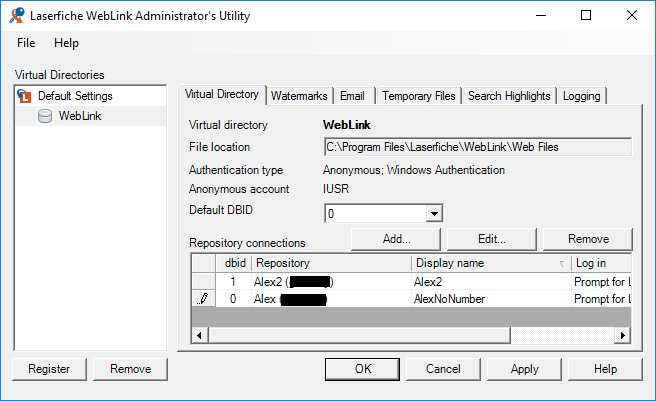This screenshot has width=656, height=401.
Task: Click the Log in cell for AlexNoNumber row
Action: pyautogui.click(x=601, y=299)
